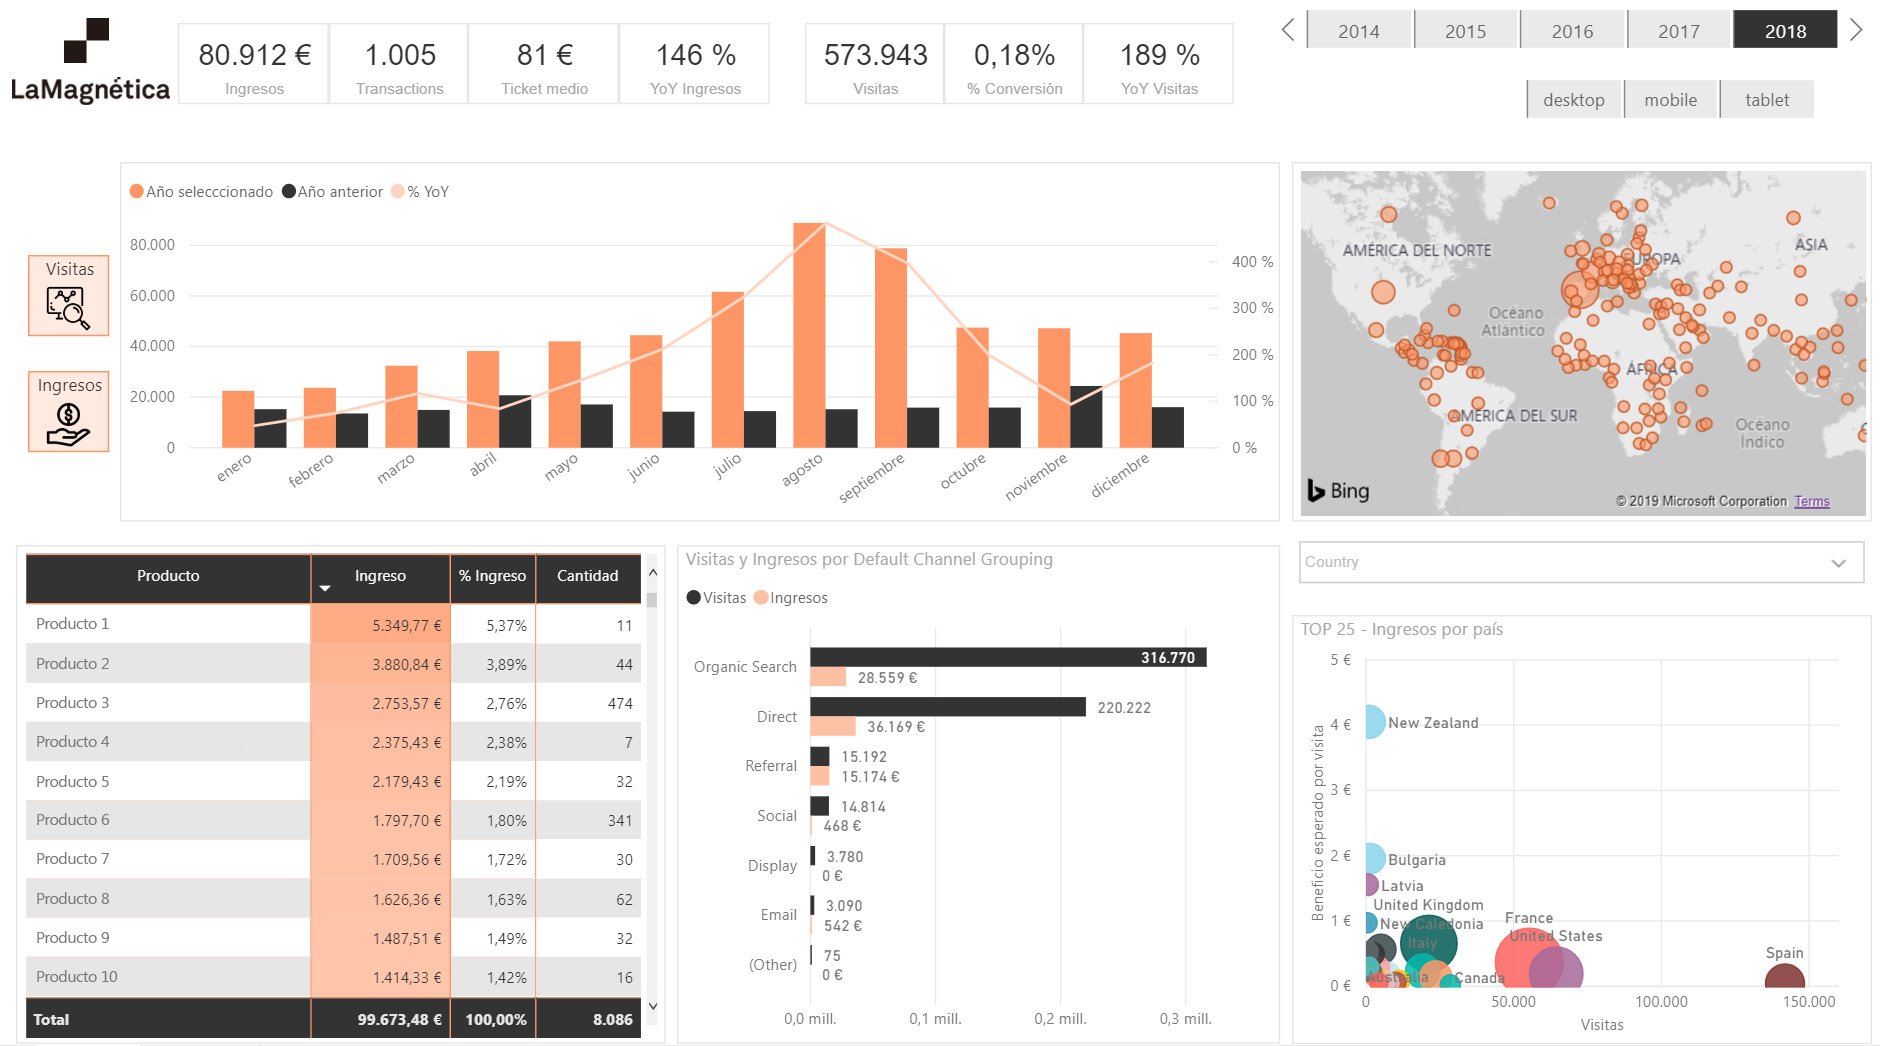
Task: Click % YoY legend swatch
Action: [x=398, y=191]
